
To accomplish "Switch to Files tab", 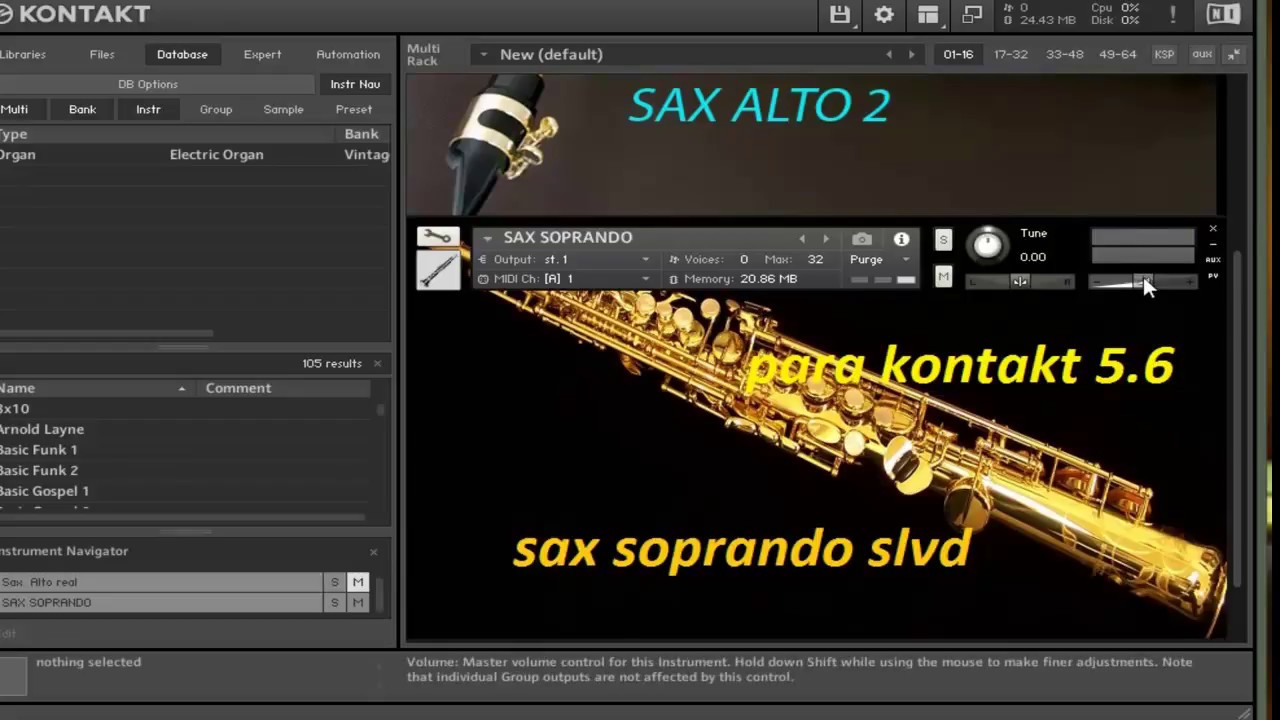I will click(102, 54).
